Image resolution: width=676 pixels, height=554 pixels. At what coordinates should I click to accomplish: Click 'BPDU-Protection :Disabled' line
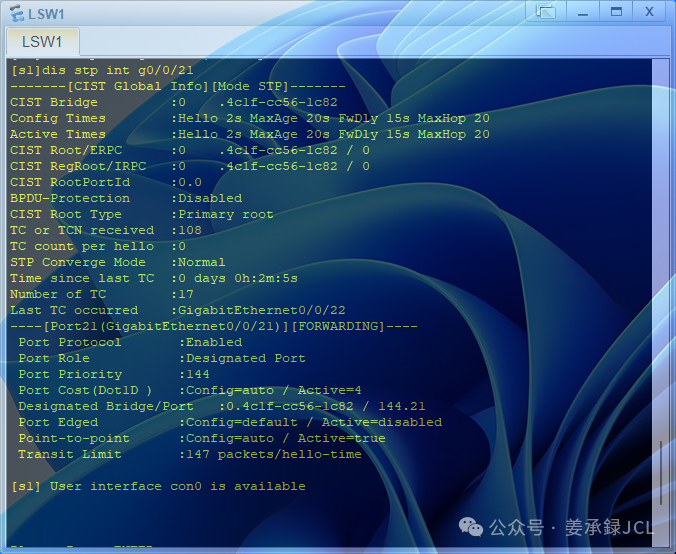126,198
